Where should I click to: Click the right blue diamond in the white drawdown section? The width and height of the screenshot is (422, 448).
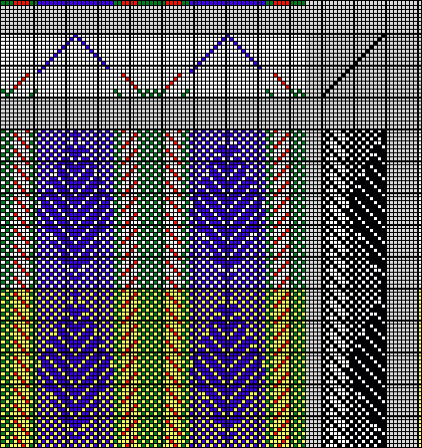pos(228,209)
